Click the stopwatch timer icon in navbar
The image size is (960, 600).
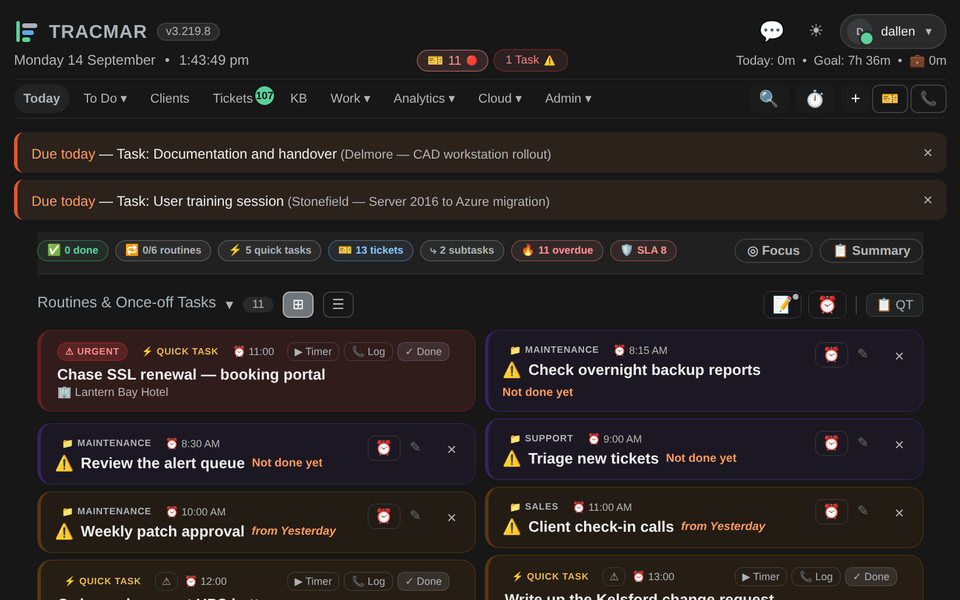814,99
